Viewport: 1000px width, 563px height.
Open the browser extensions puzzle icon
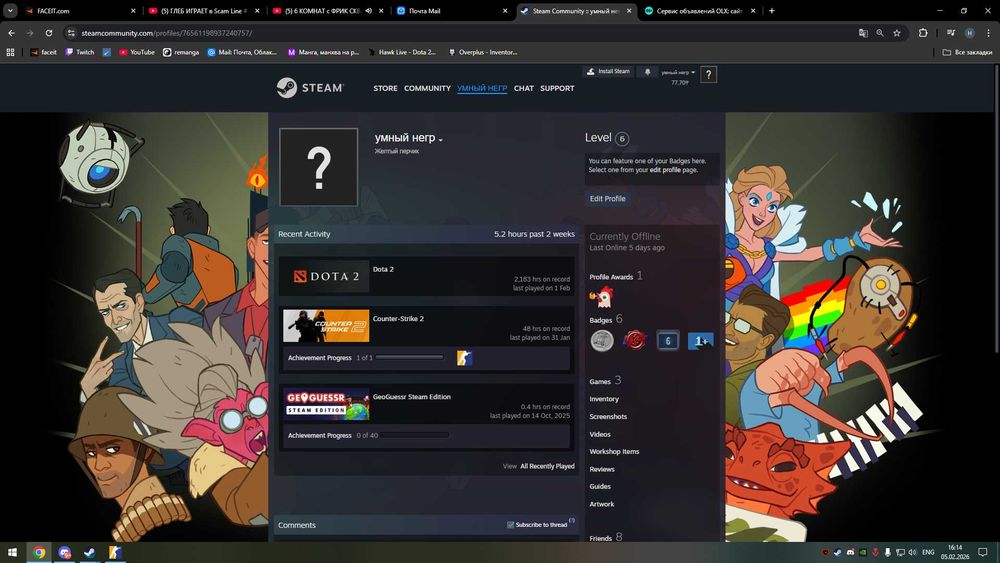pyautogui.click(x=923, y=33)
